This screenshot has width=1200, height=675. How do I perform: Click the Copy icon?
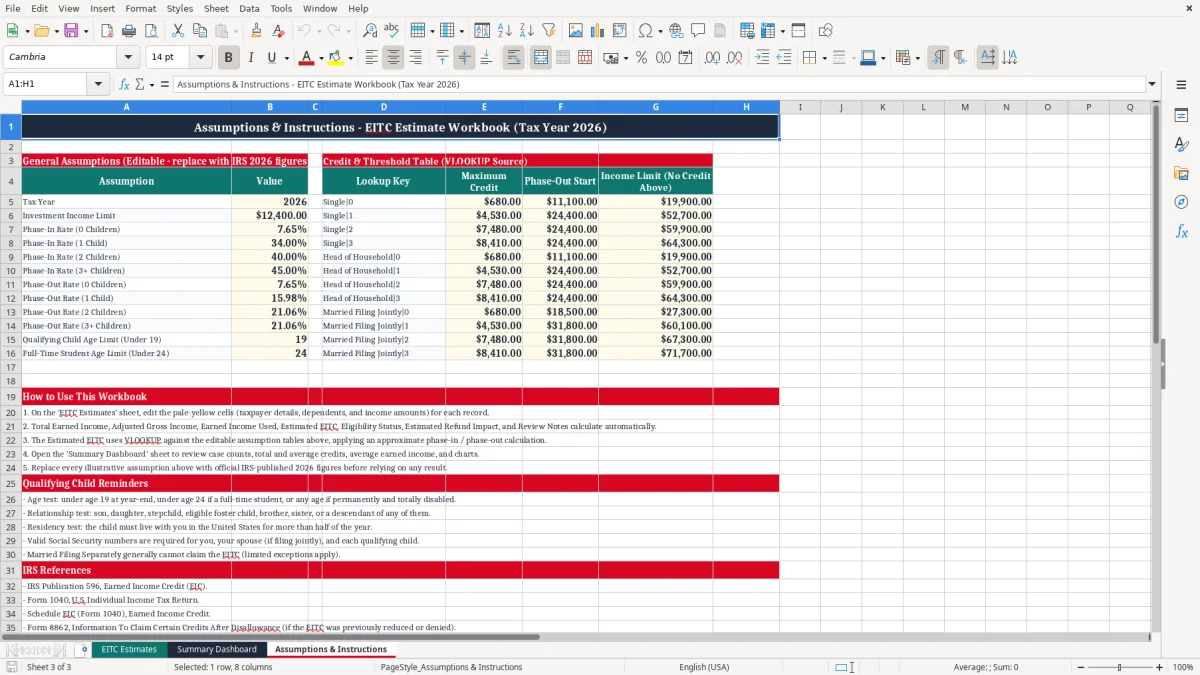pyautogui.click(x=199, y=31)
